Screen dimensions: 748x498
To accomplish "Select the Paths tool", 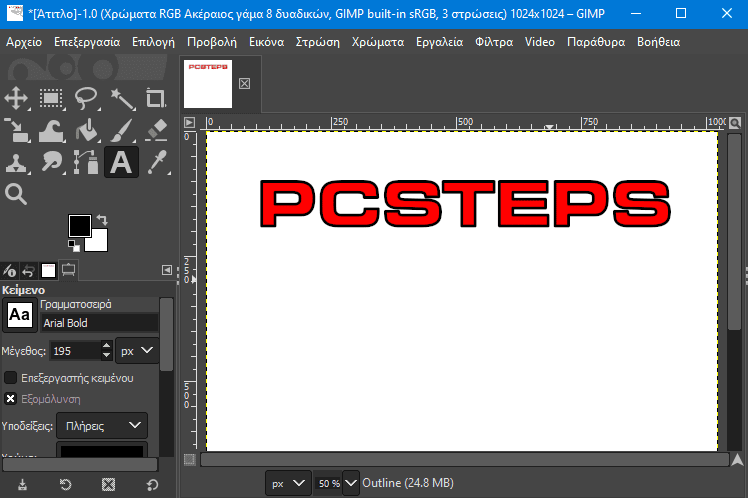I will pyautogui.click(x=86, y=163).
